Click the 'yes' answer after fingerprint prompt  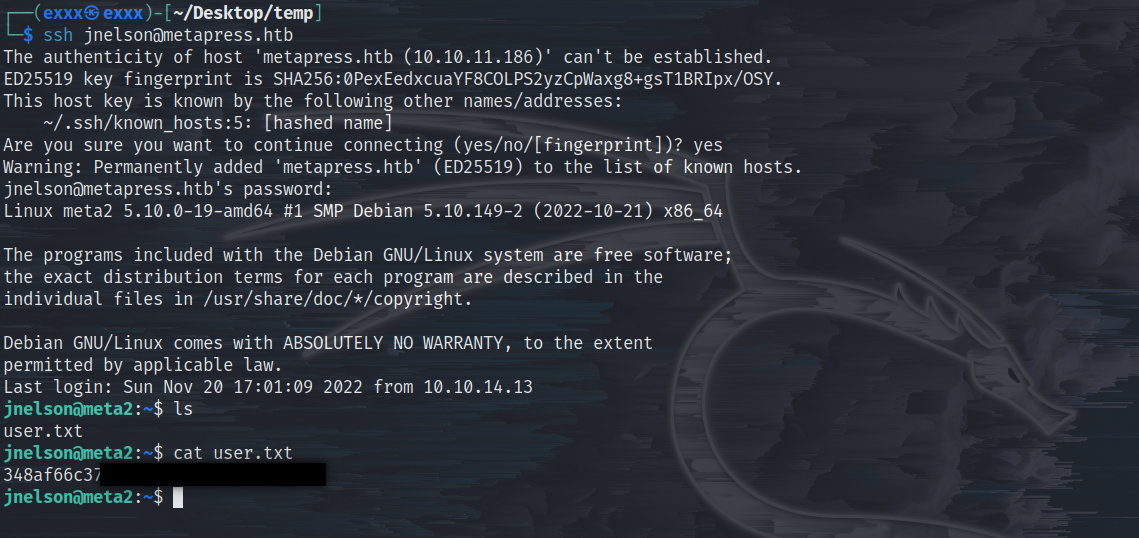[708, 145]
